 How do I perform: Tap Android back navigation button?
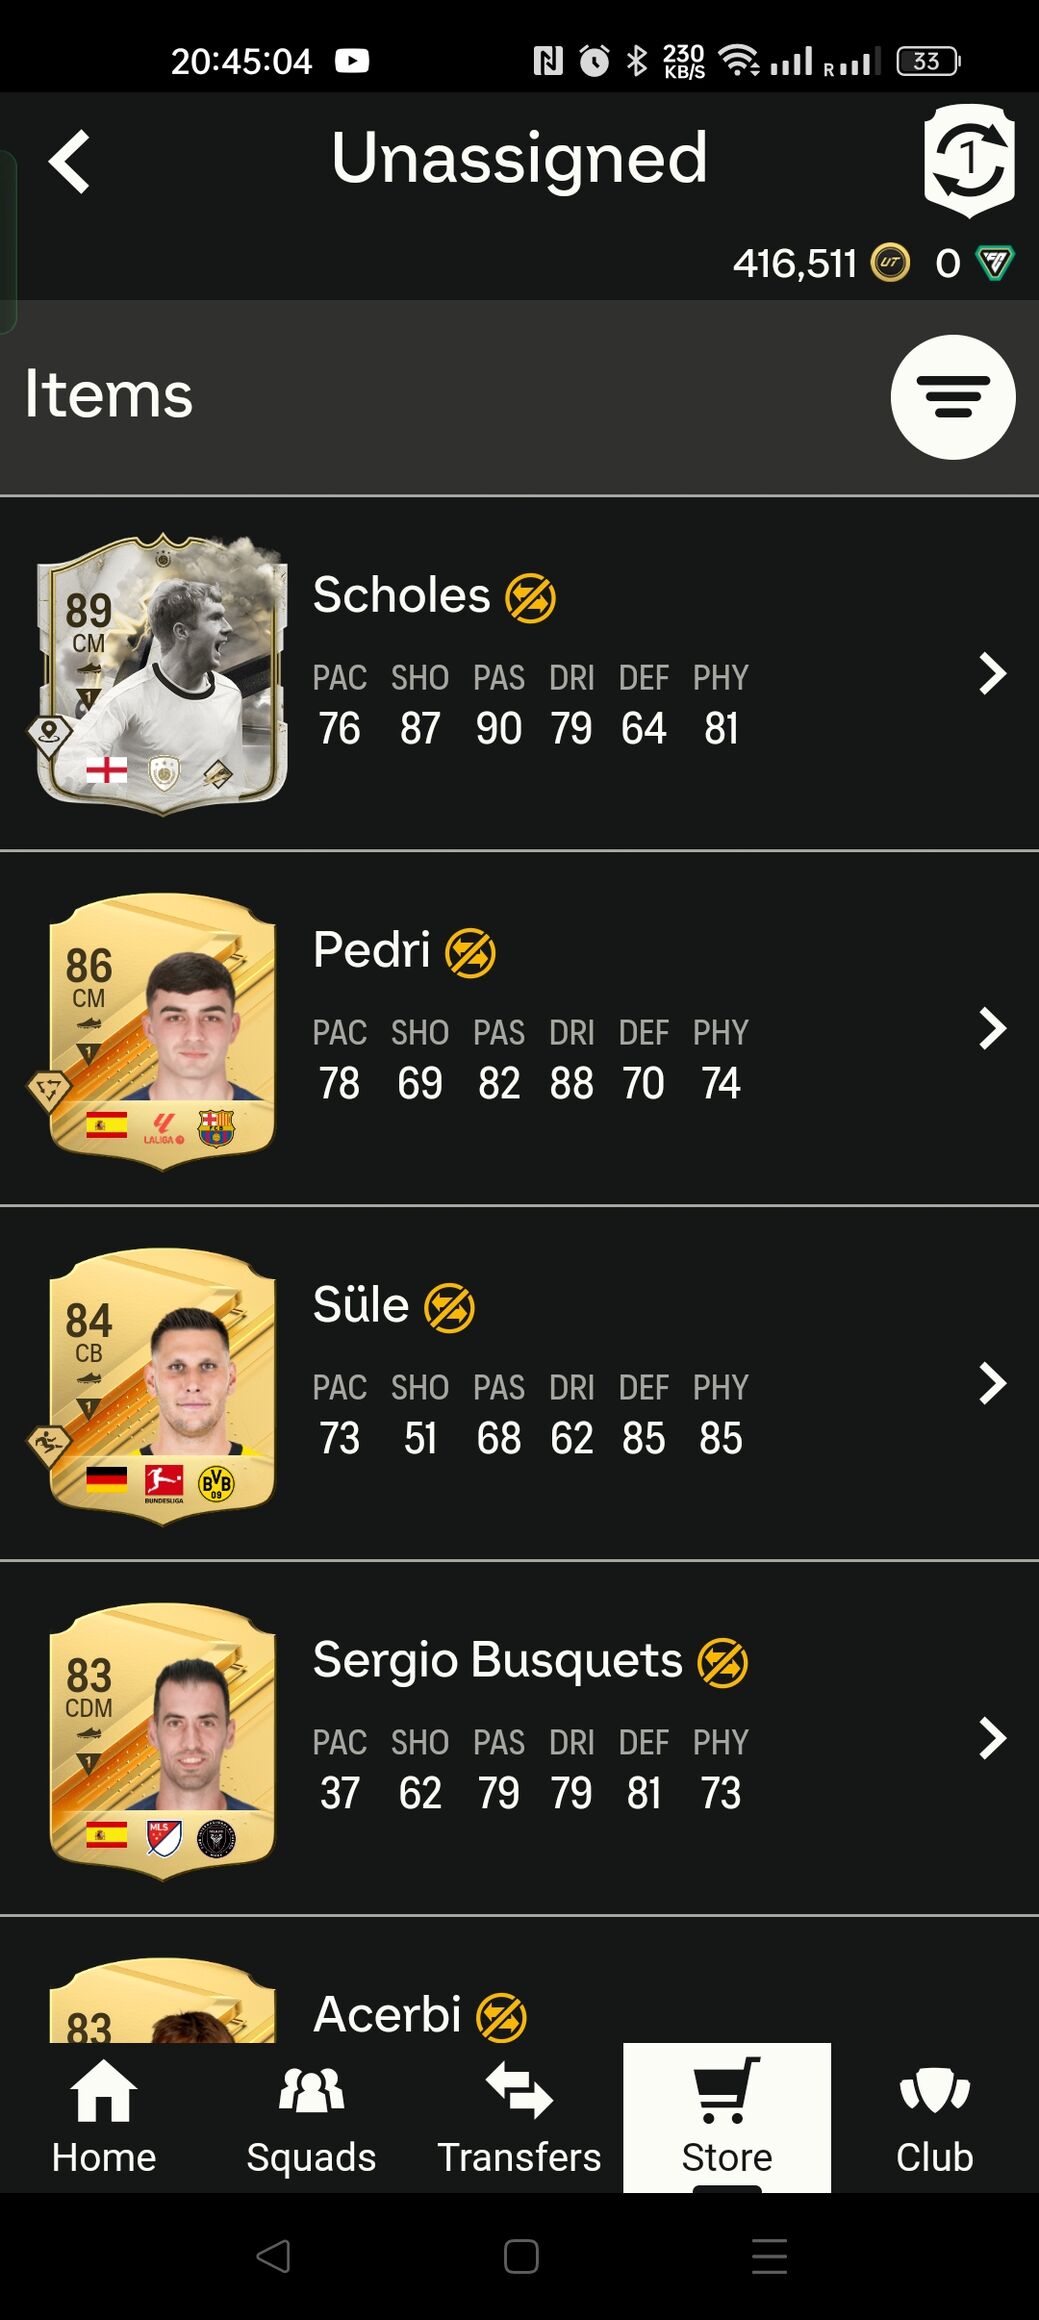(x=273, y=2256)
